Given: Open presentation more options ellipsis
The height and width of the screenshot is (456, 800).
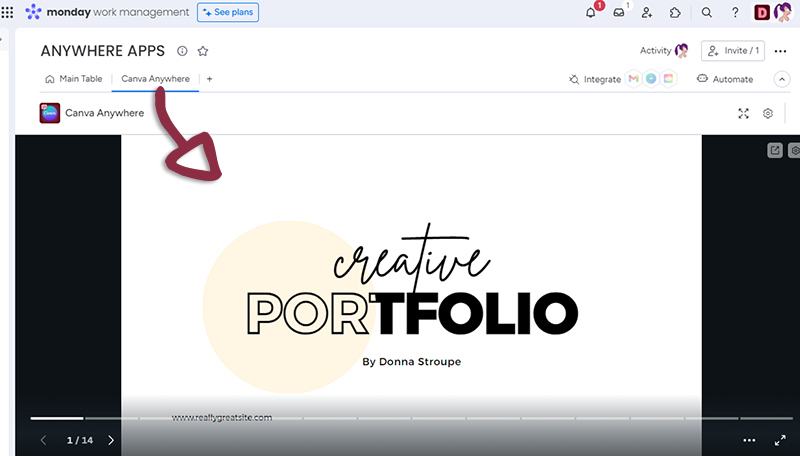Looking at the screenshot, I should tap(749, 440).
